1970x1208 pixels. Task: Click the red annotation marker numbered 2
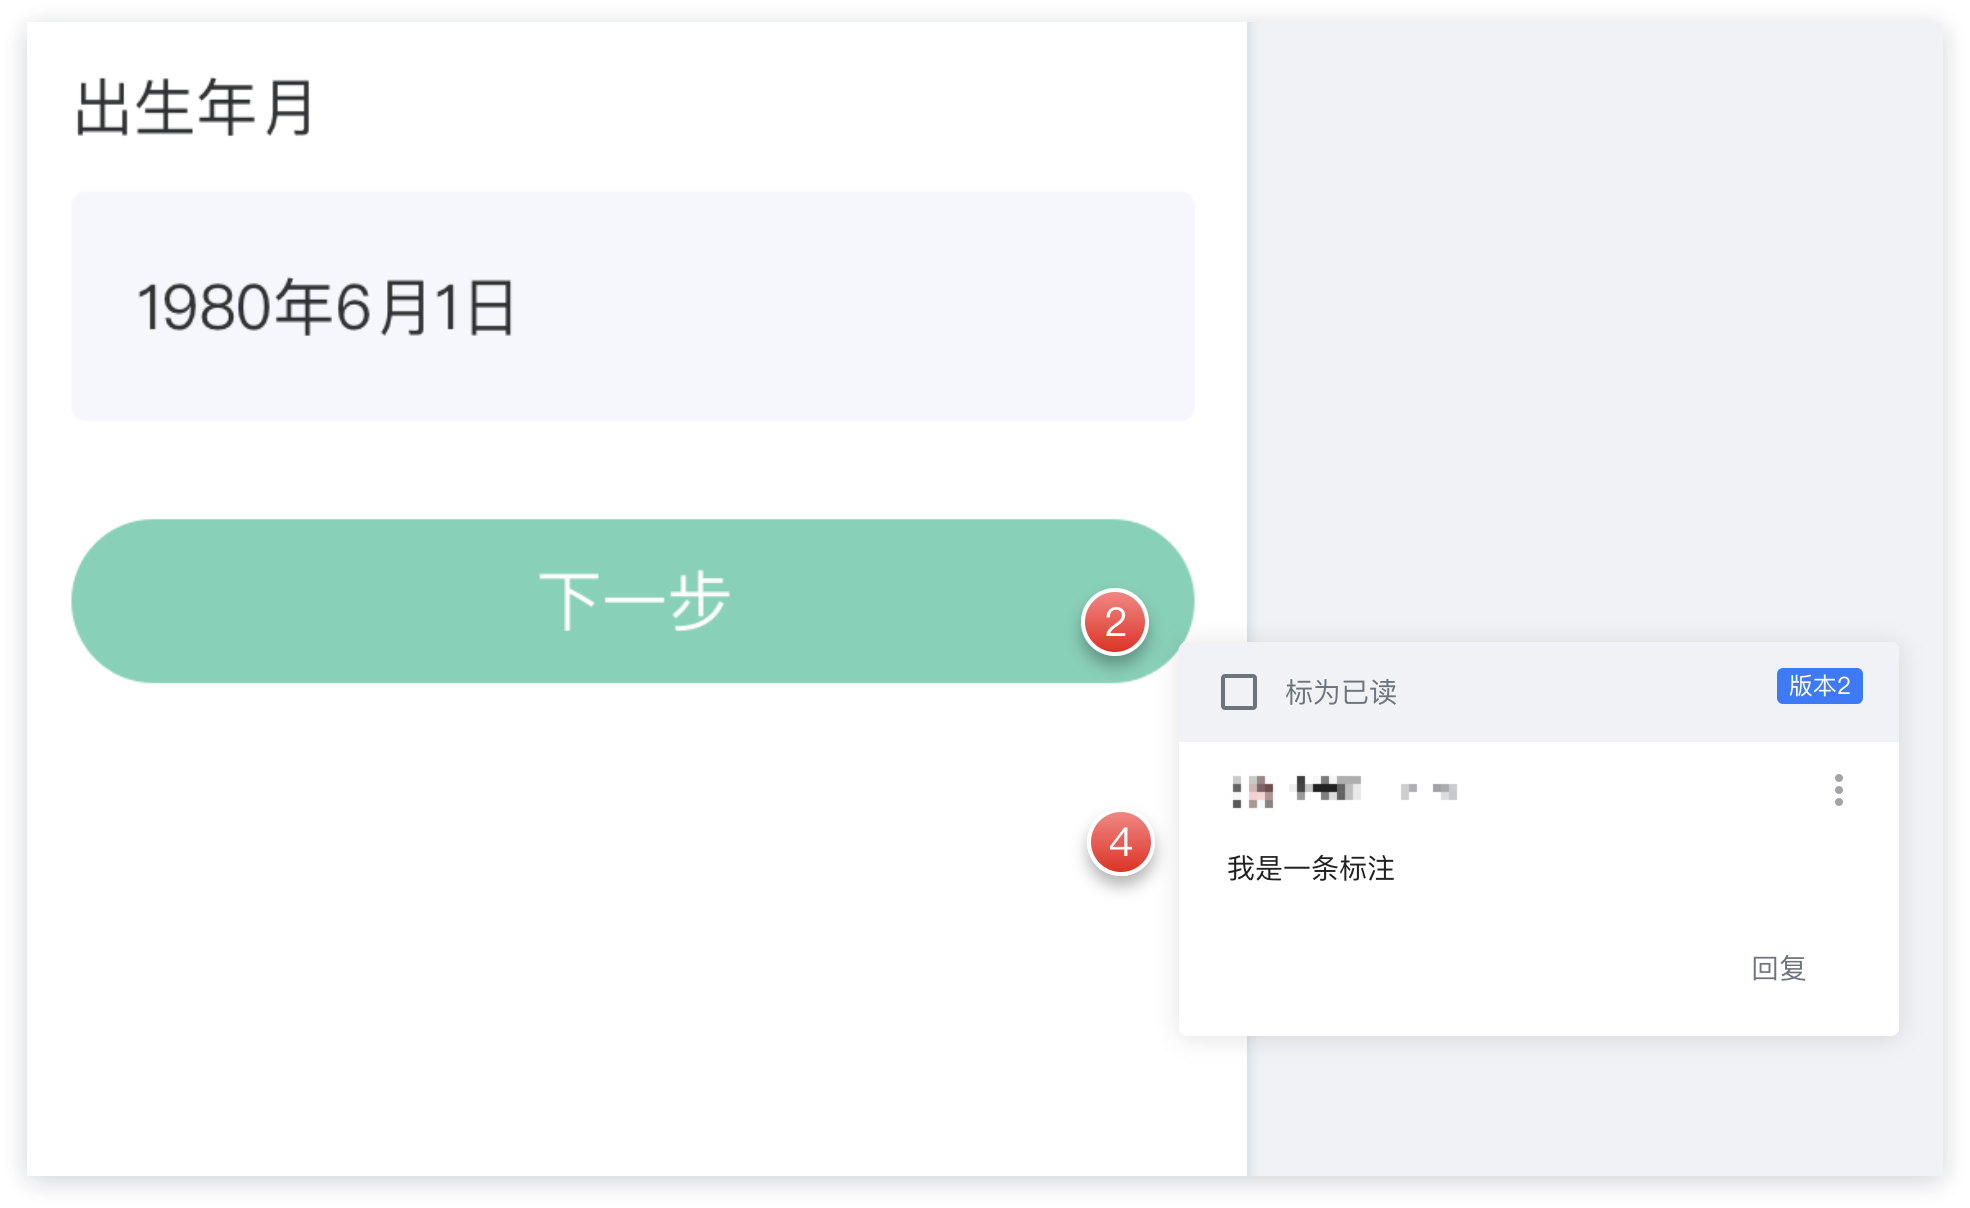pyautogui.click(x=1115, y=622)
